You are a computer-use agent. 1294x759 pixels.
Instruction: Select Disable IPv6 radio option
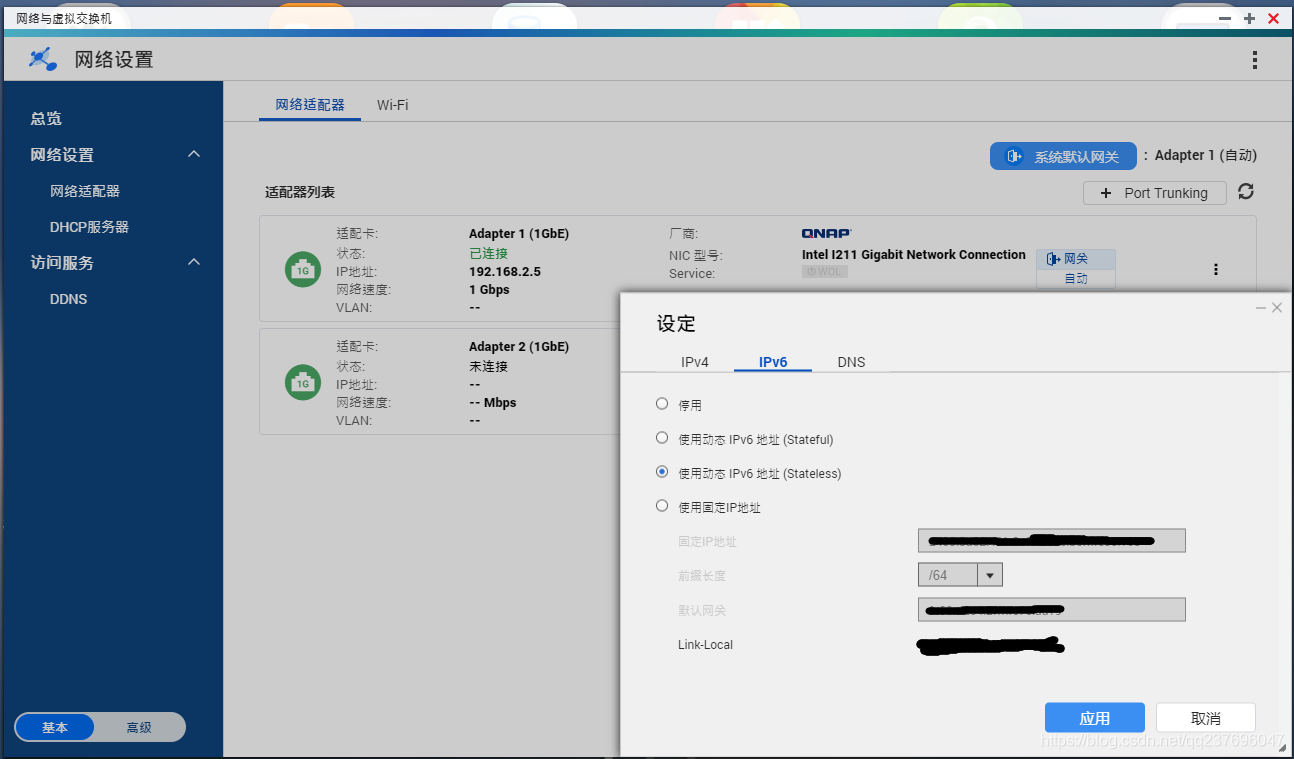click(x=662, y=404)
